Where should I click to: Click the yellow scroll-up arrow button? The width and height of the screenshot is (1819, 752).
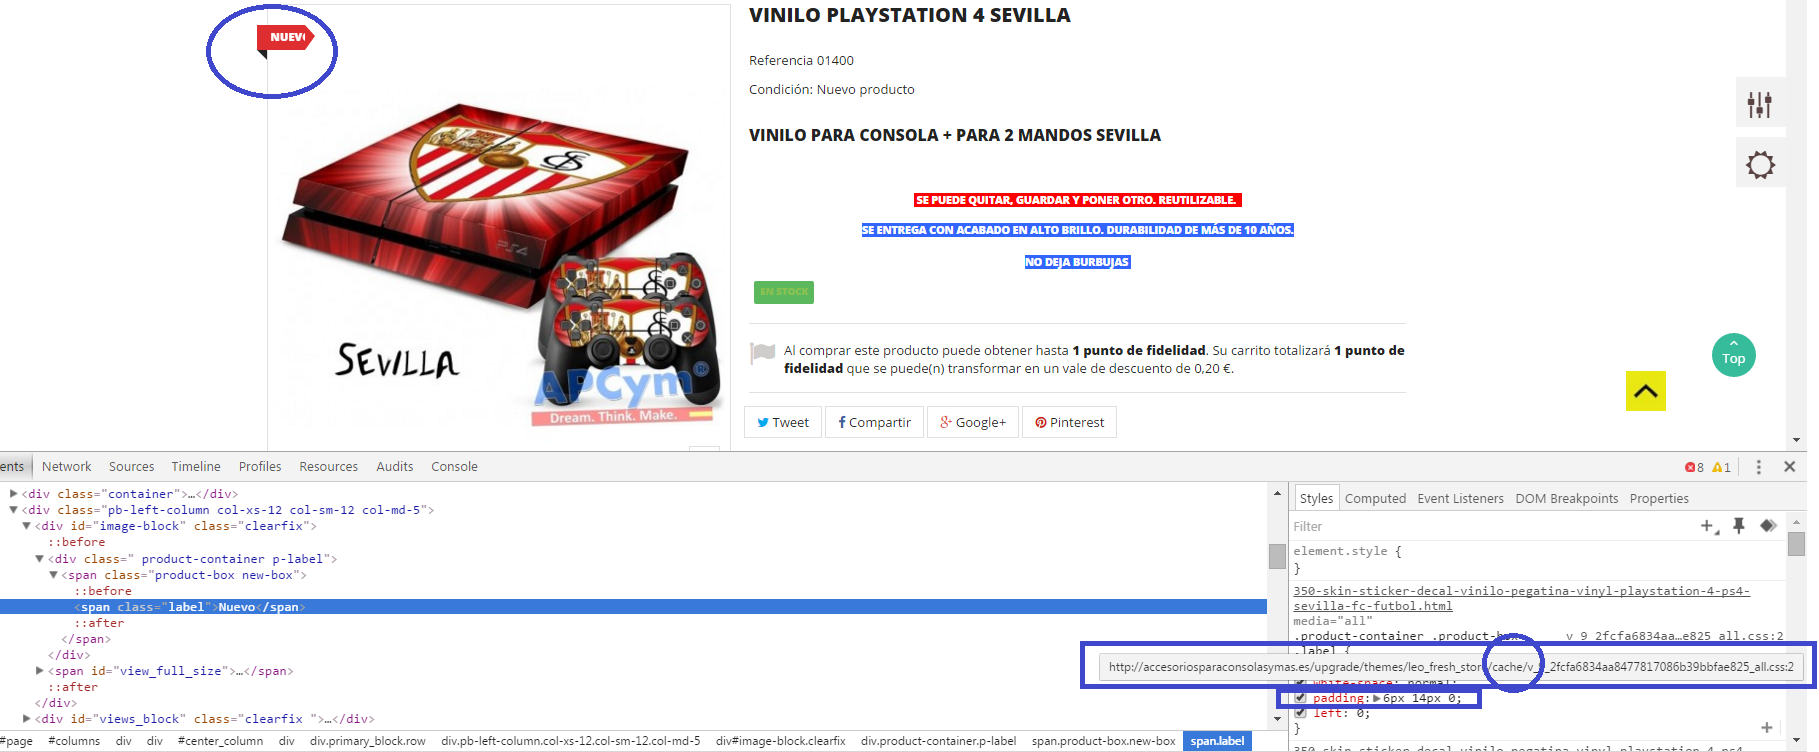[x=1646, y=391]
